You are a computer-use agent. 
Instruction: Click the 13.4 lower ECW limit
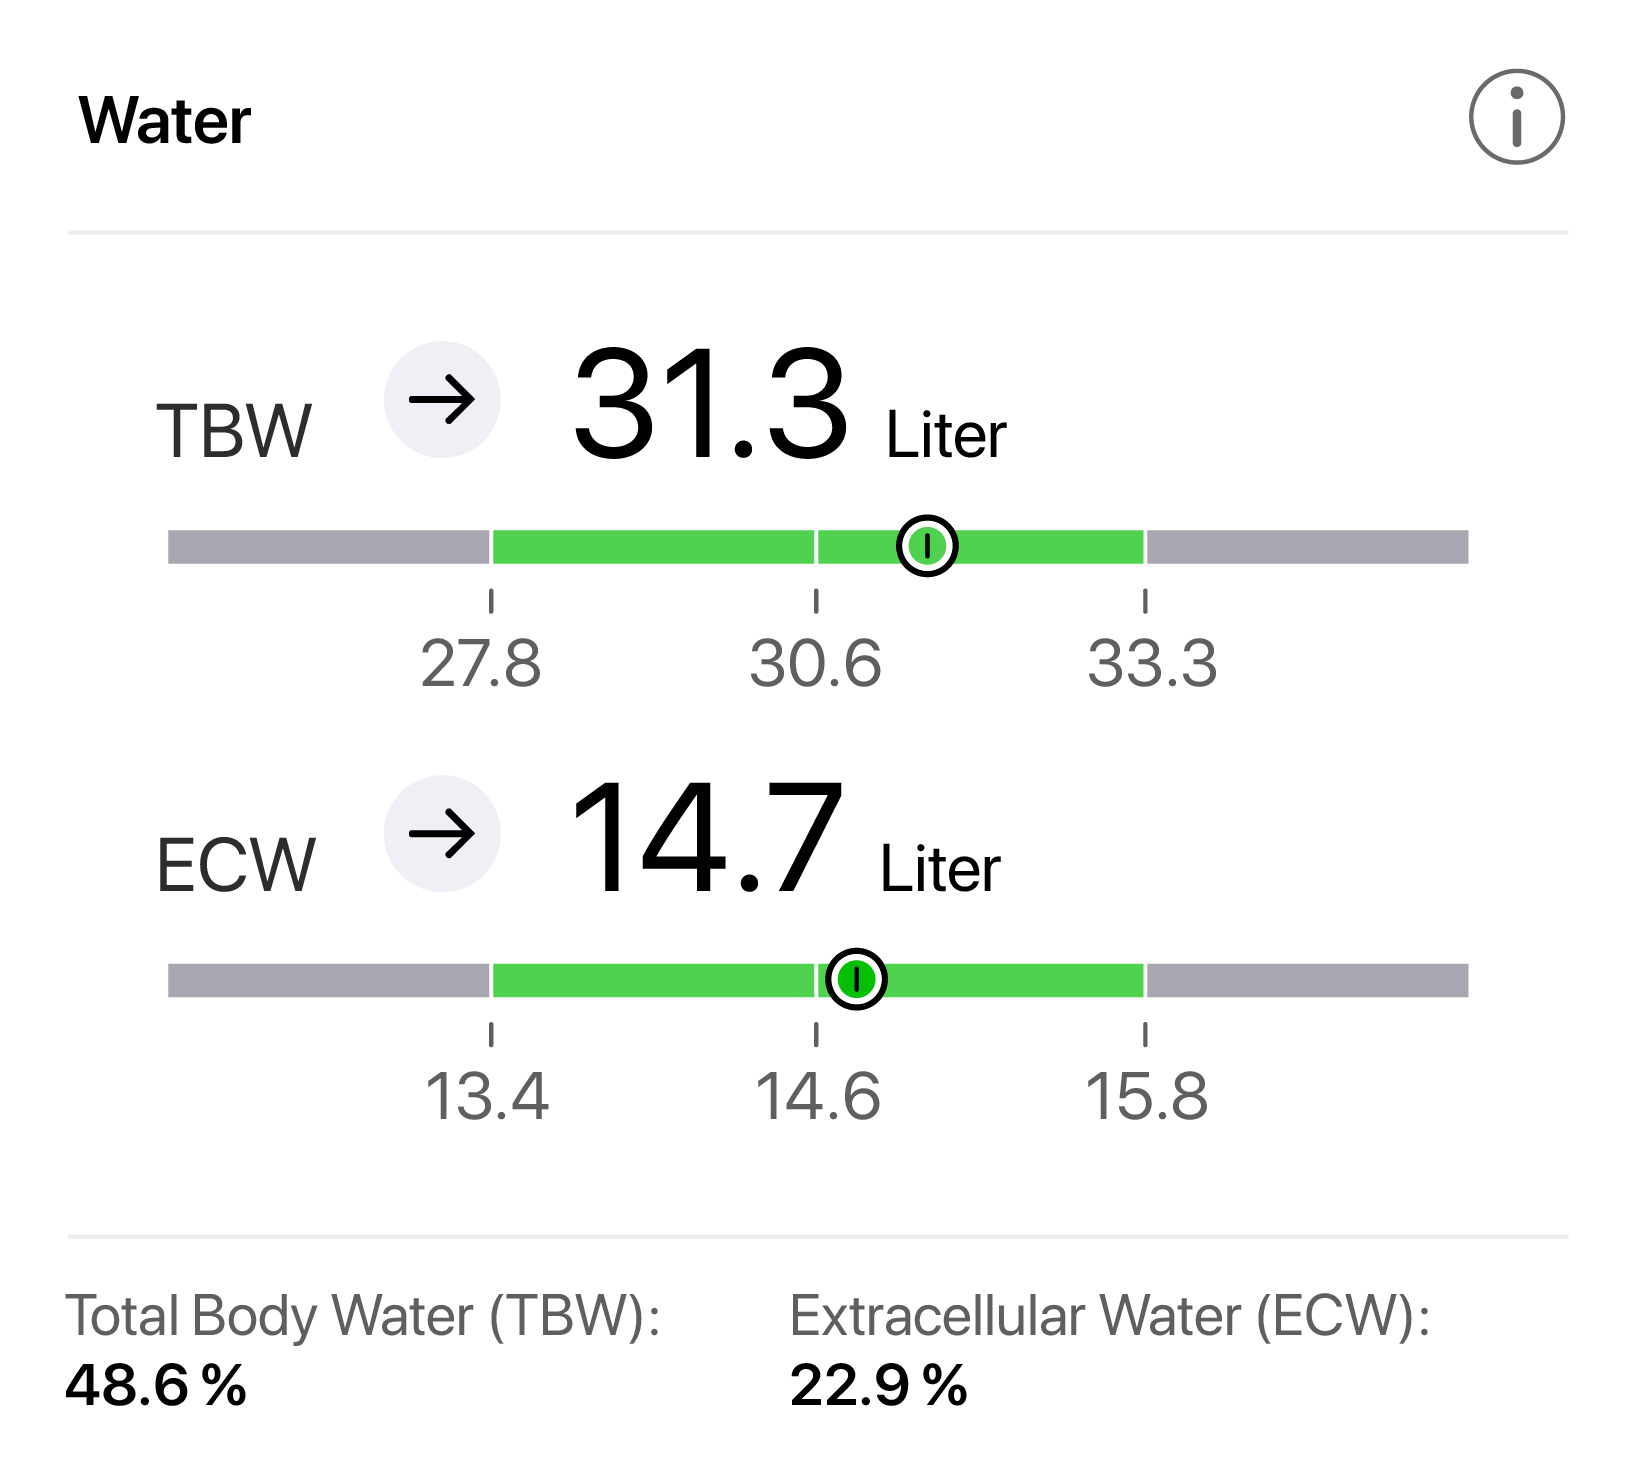click(487, 1096)
